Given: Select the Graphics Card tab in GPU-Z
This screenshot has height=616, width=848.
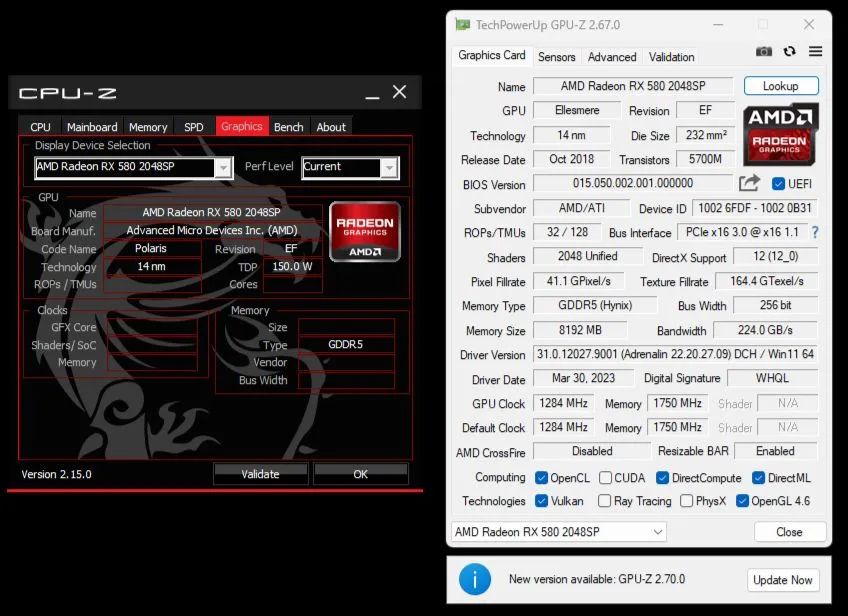Looking at the screenshot, I should click(492, 55).
